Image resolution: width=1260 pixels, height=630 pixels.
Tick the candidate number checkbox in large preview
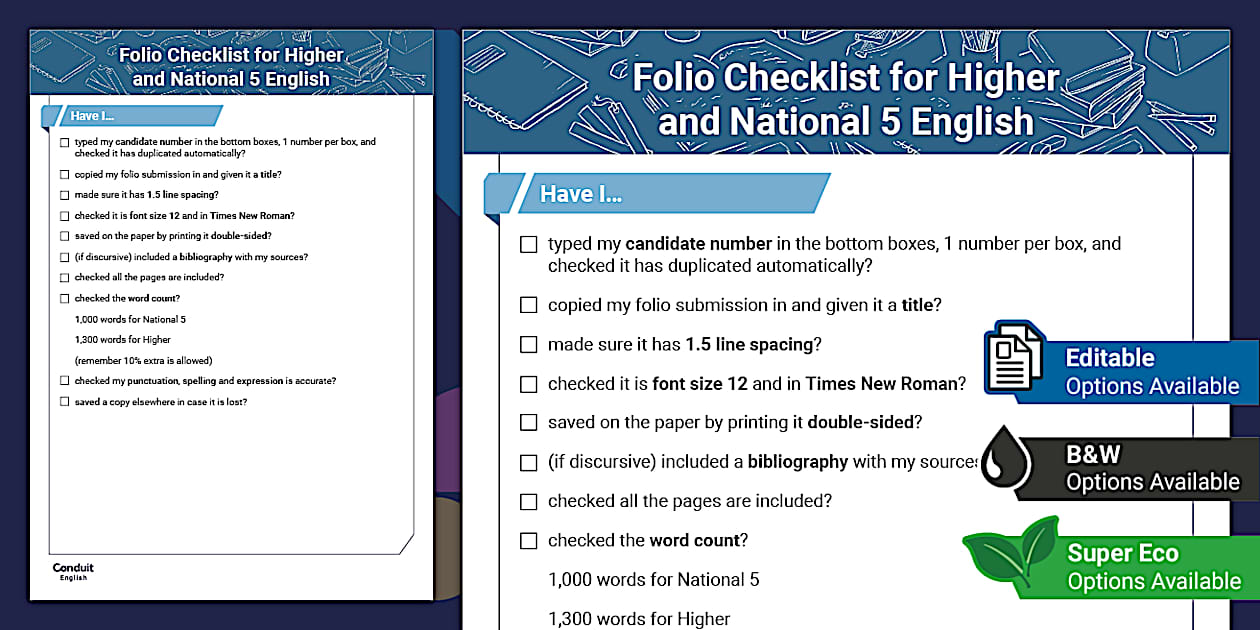(x=529, y=244)
